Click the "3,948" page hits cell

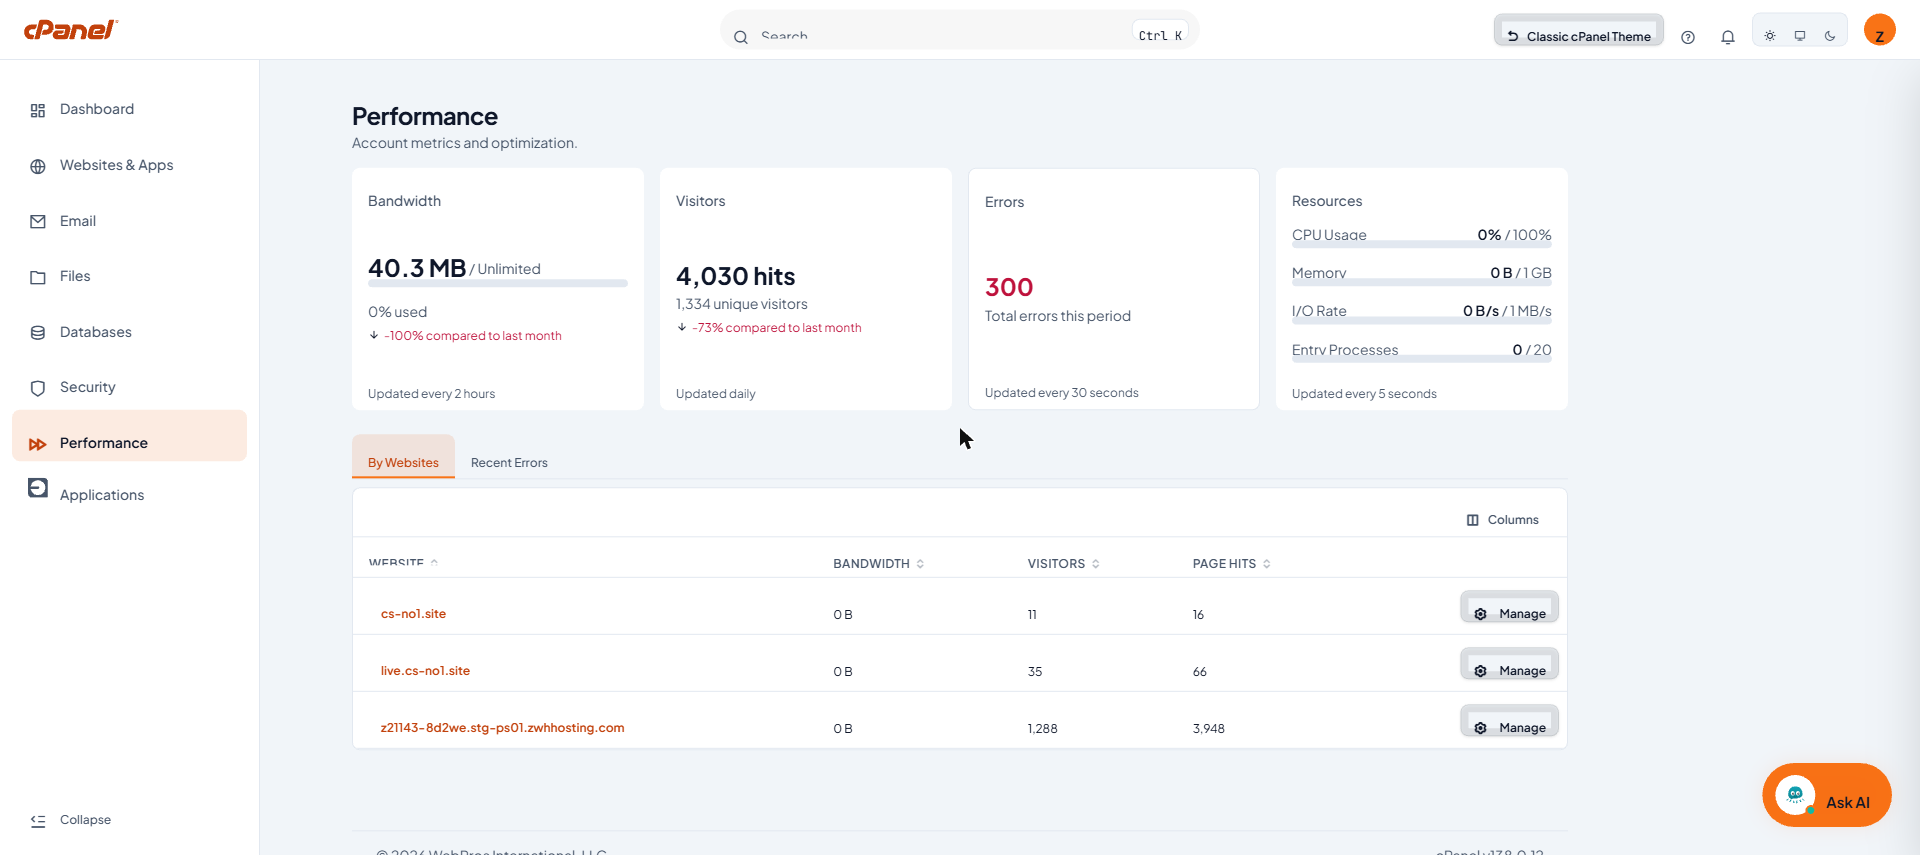pos(1208,729)
